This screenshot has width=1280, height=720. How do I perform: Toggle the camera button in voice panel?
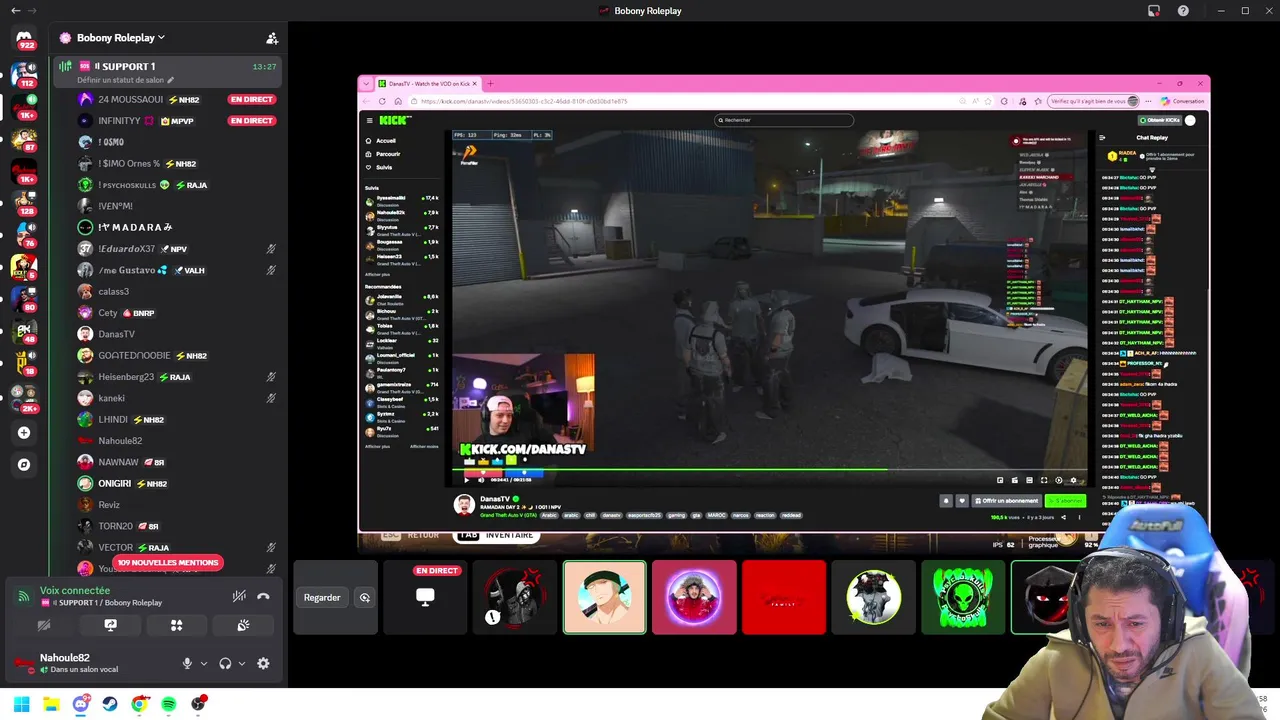click(x=44, y=625)
